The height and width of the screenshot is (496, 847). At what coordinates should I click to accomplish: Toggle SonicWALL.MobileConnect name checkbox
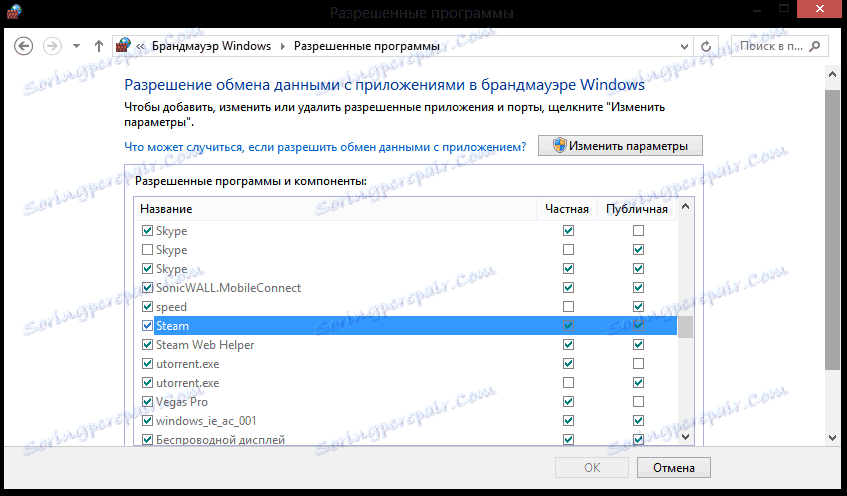point(147,287)
